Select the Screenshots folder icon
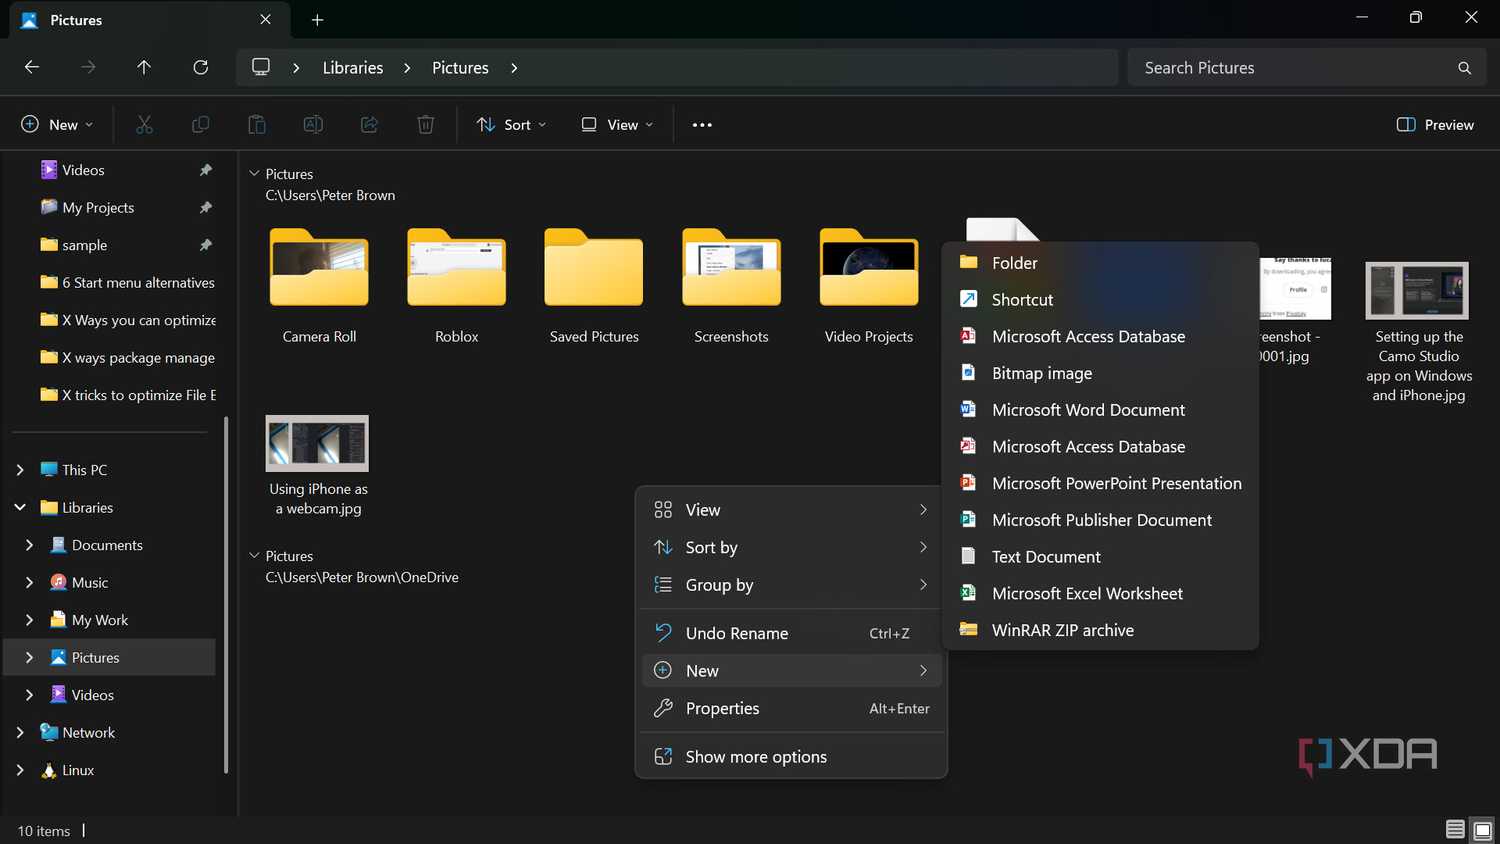Image resolution: width=1500 pixels, height=844 pixels. 732,267
